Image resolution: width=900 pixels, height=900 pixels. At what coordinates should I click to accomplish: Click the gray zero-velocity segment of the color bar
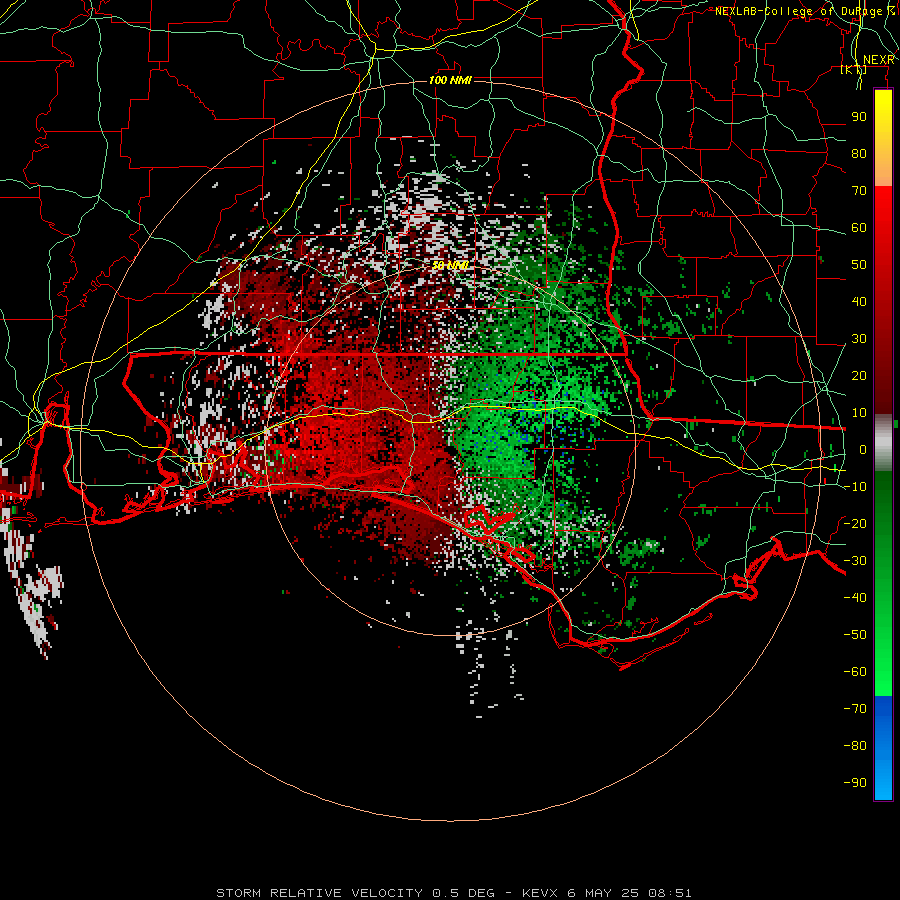click(883, 442)
